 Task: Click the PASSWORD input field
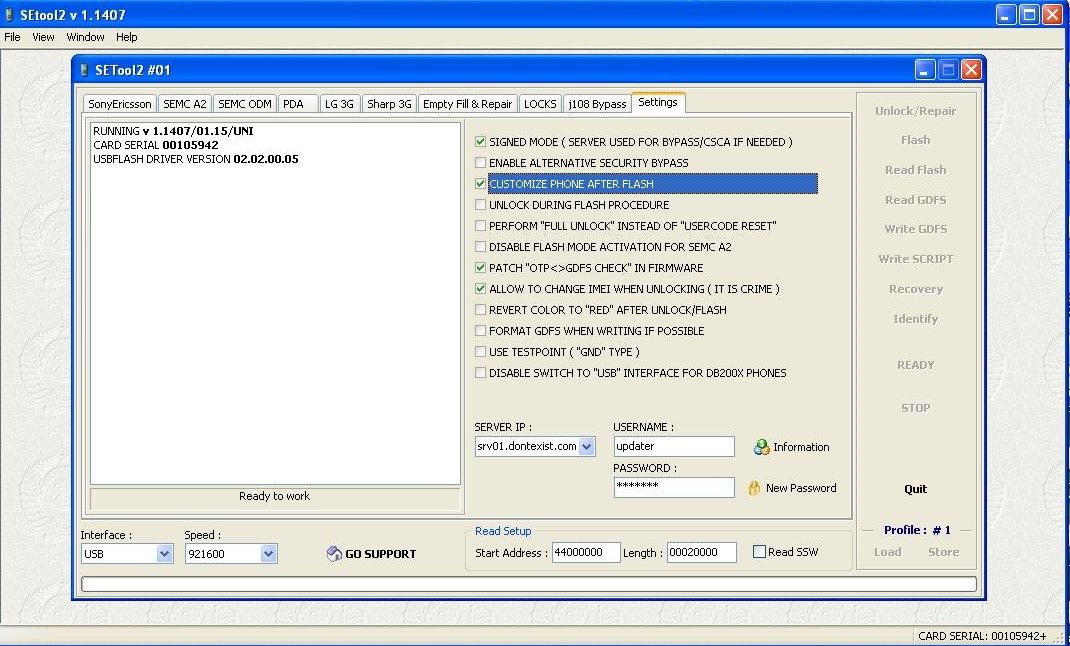click(674, 487)
